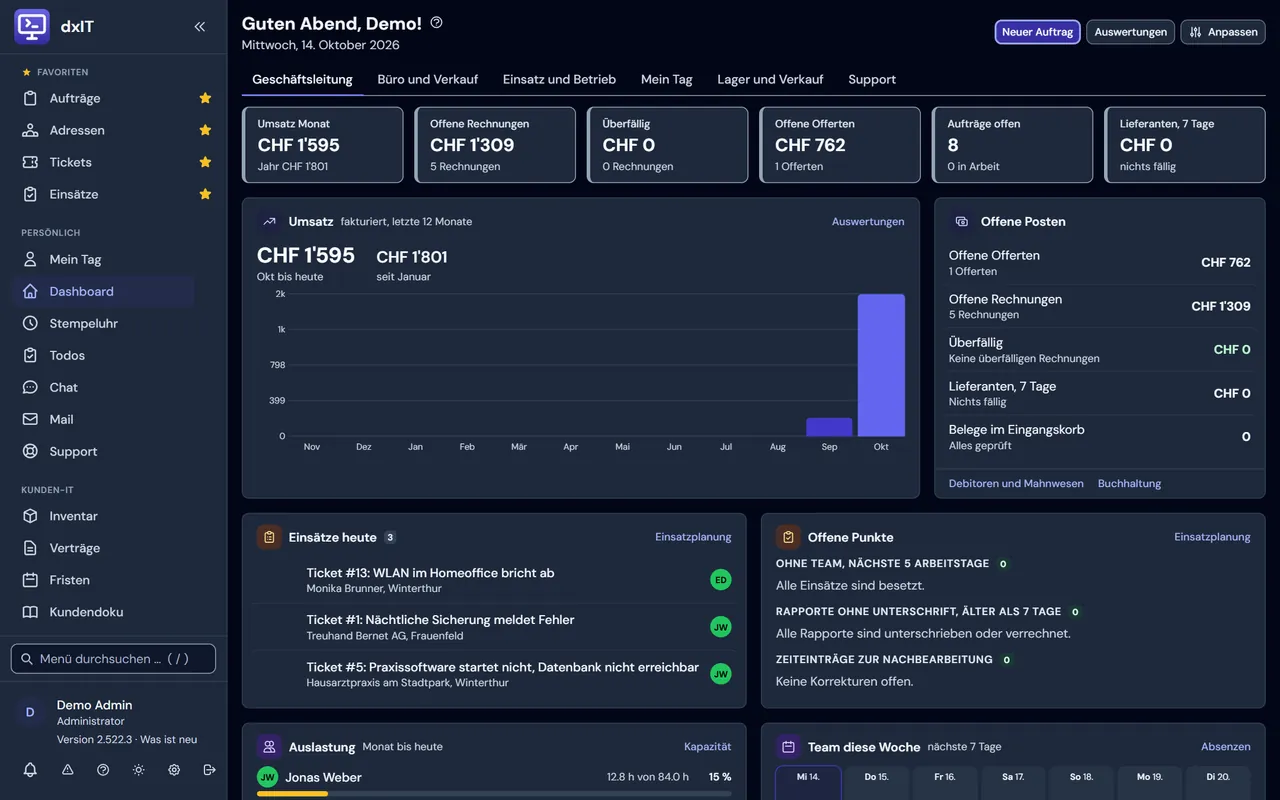Image resolution: width=1280 pixels, height=800 pixels.
Task: Open Kundendoku via its book icon
Action: coord(30,612)
